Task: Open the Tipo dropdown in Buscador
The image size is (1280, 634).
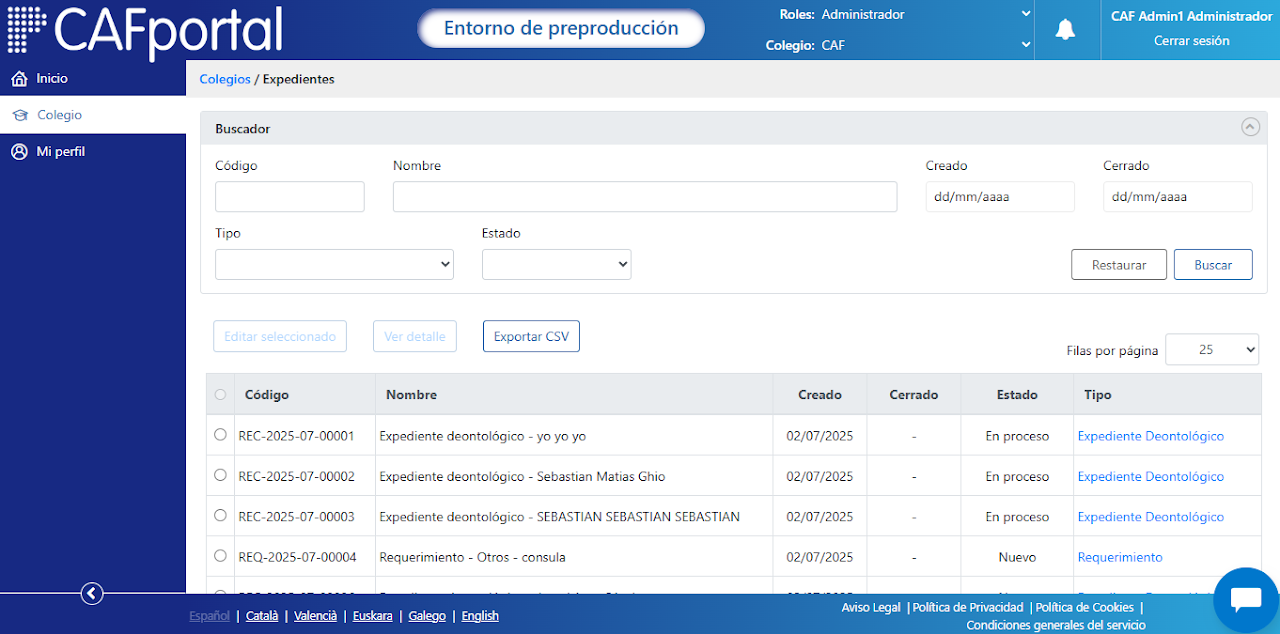Action: 334,265
